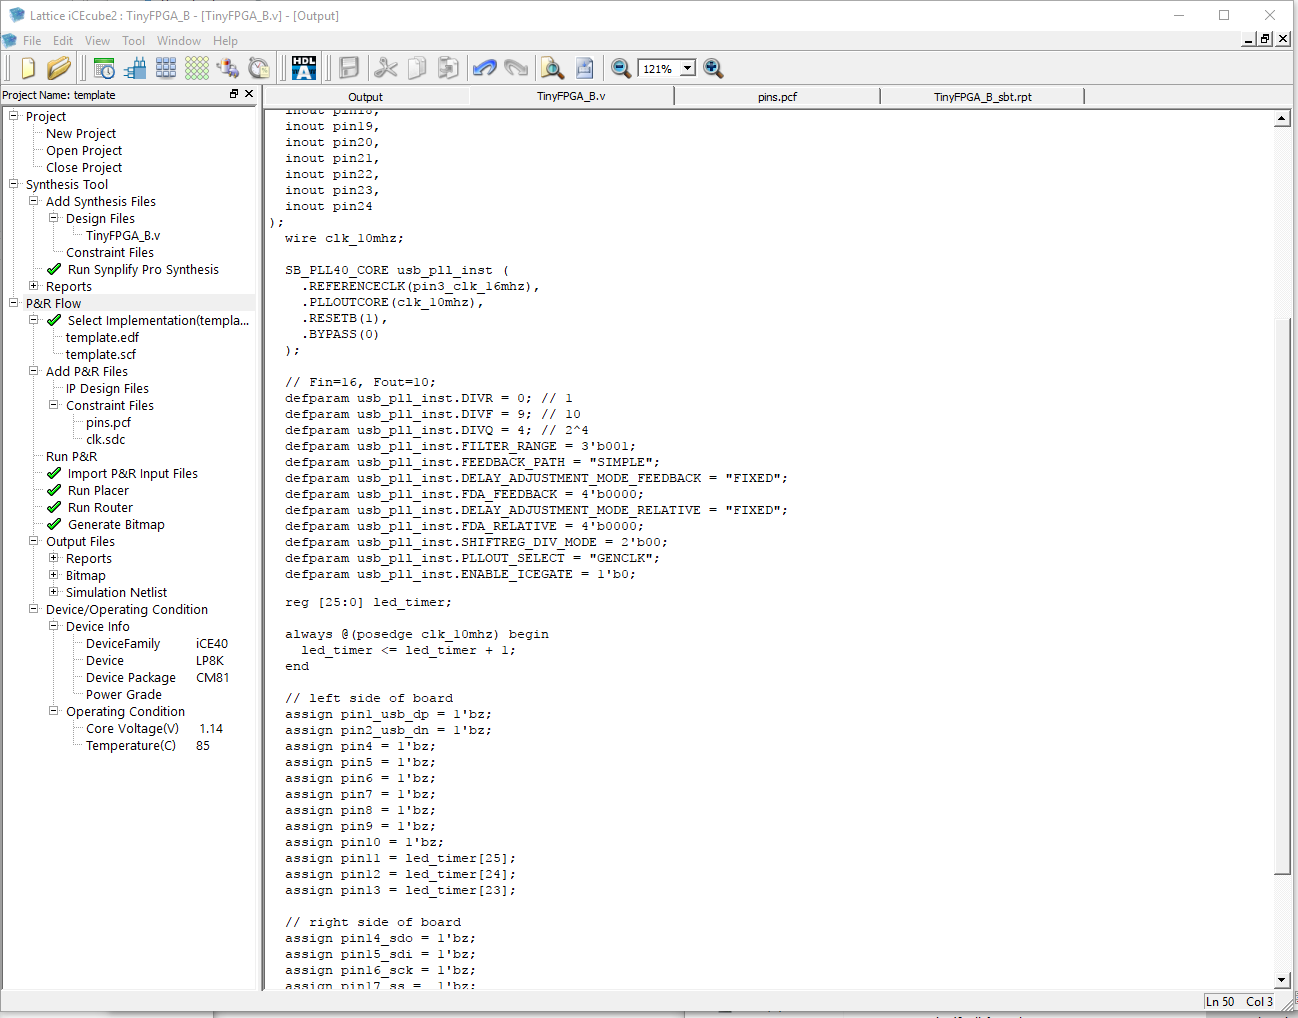Image resolution: width=1298 pixels, height=1018 pixels.
Task: Click the editor vertical scrollbar down arrow
Action: point(1282,980)
